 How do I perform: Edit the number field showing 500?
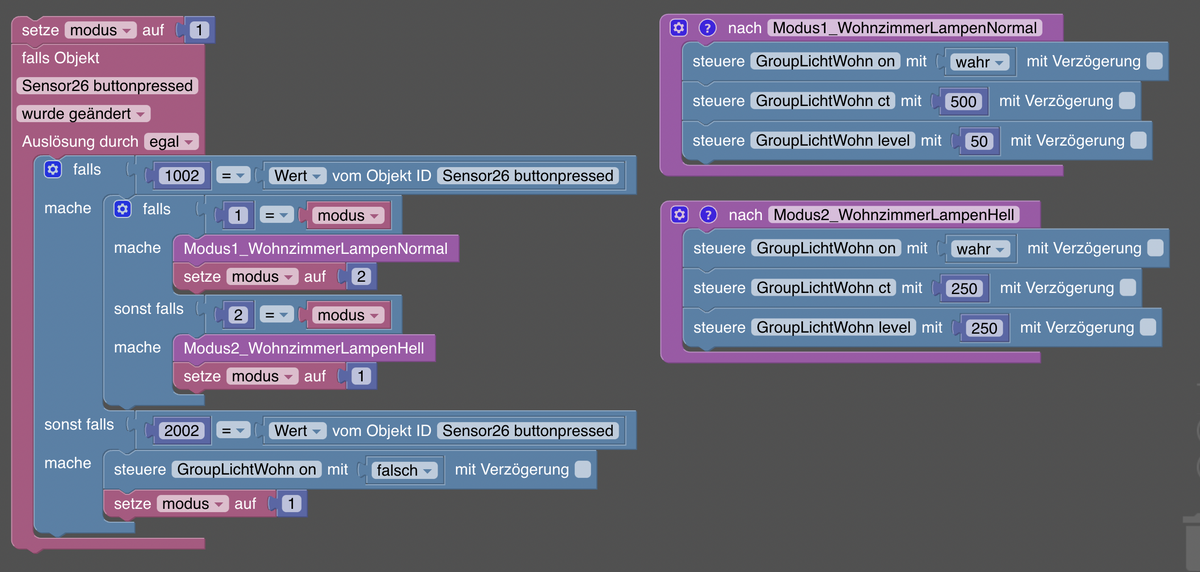point(966,101)
